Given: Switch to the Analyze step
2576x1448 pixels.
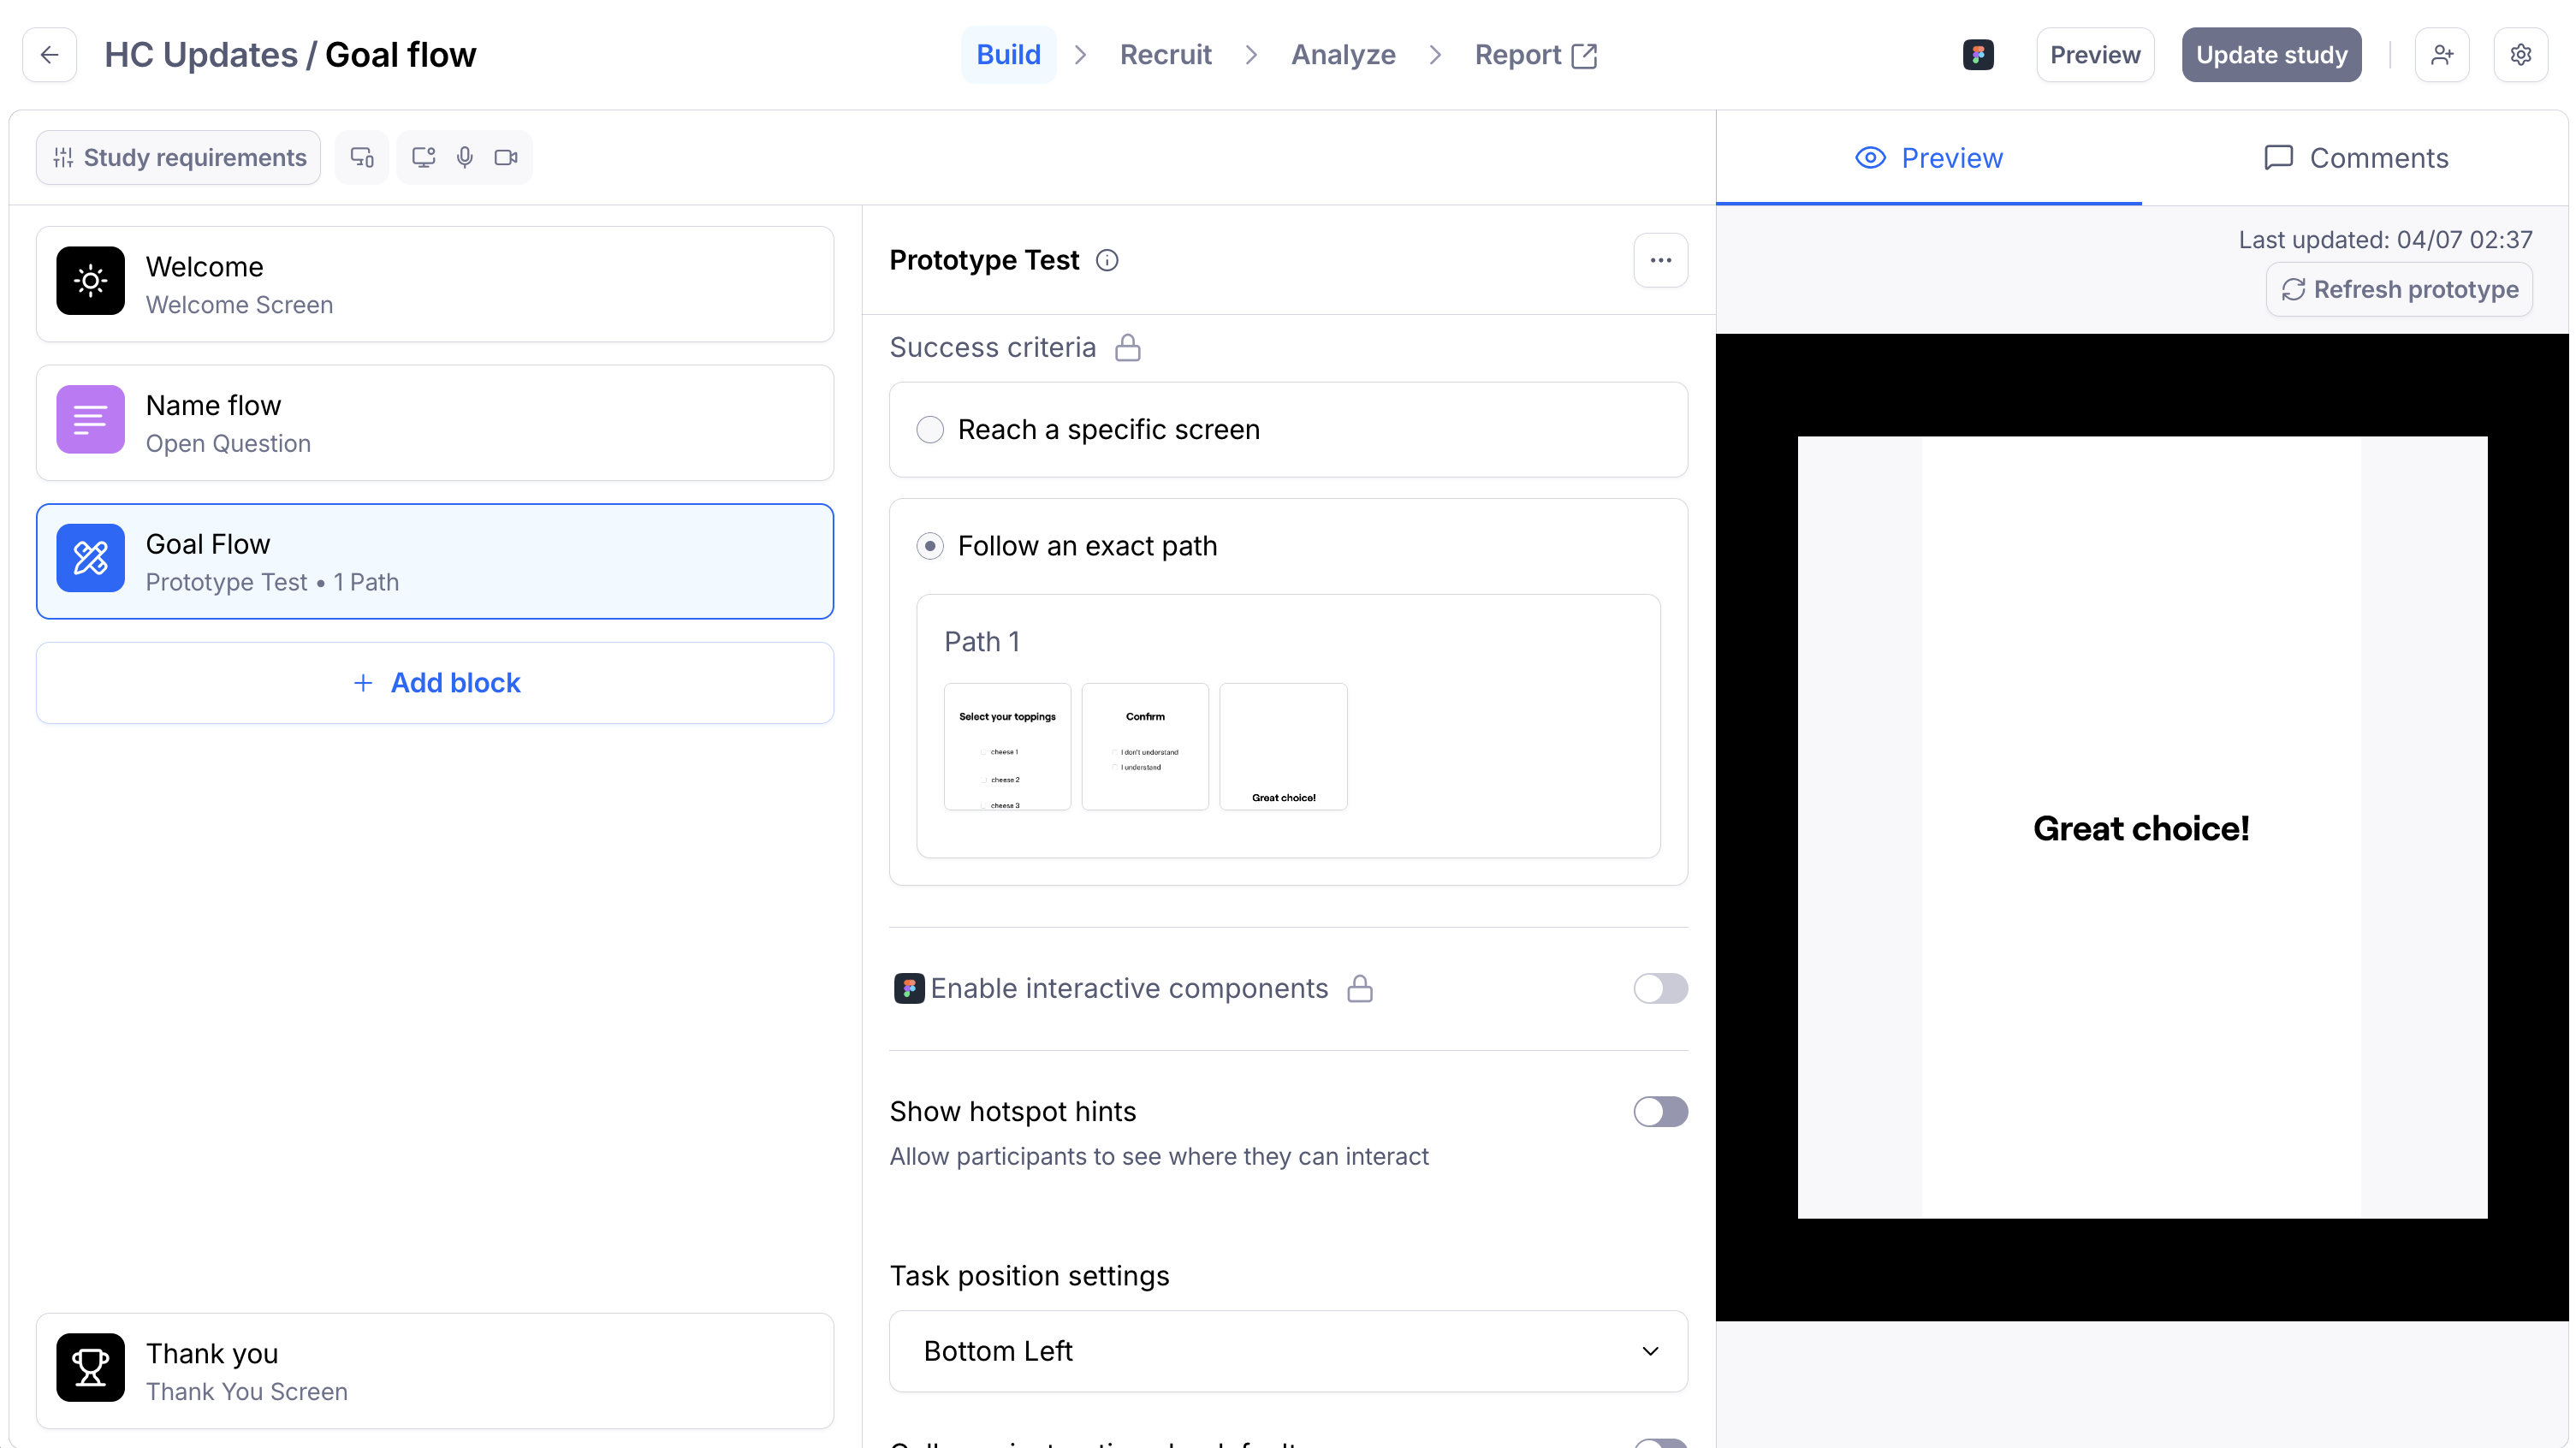Looking at the screenshot, I should click(1343, 55).
